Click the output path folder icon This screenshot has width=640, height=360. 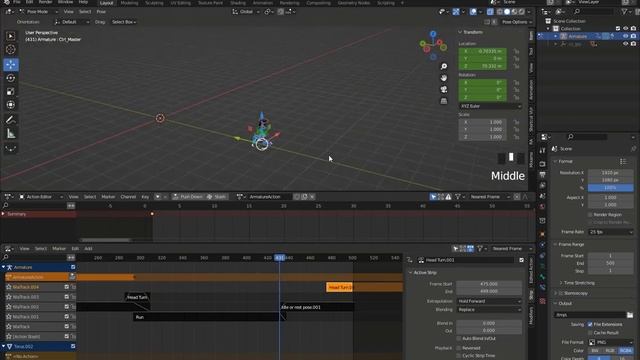point(630,315)
